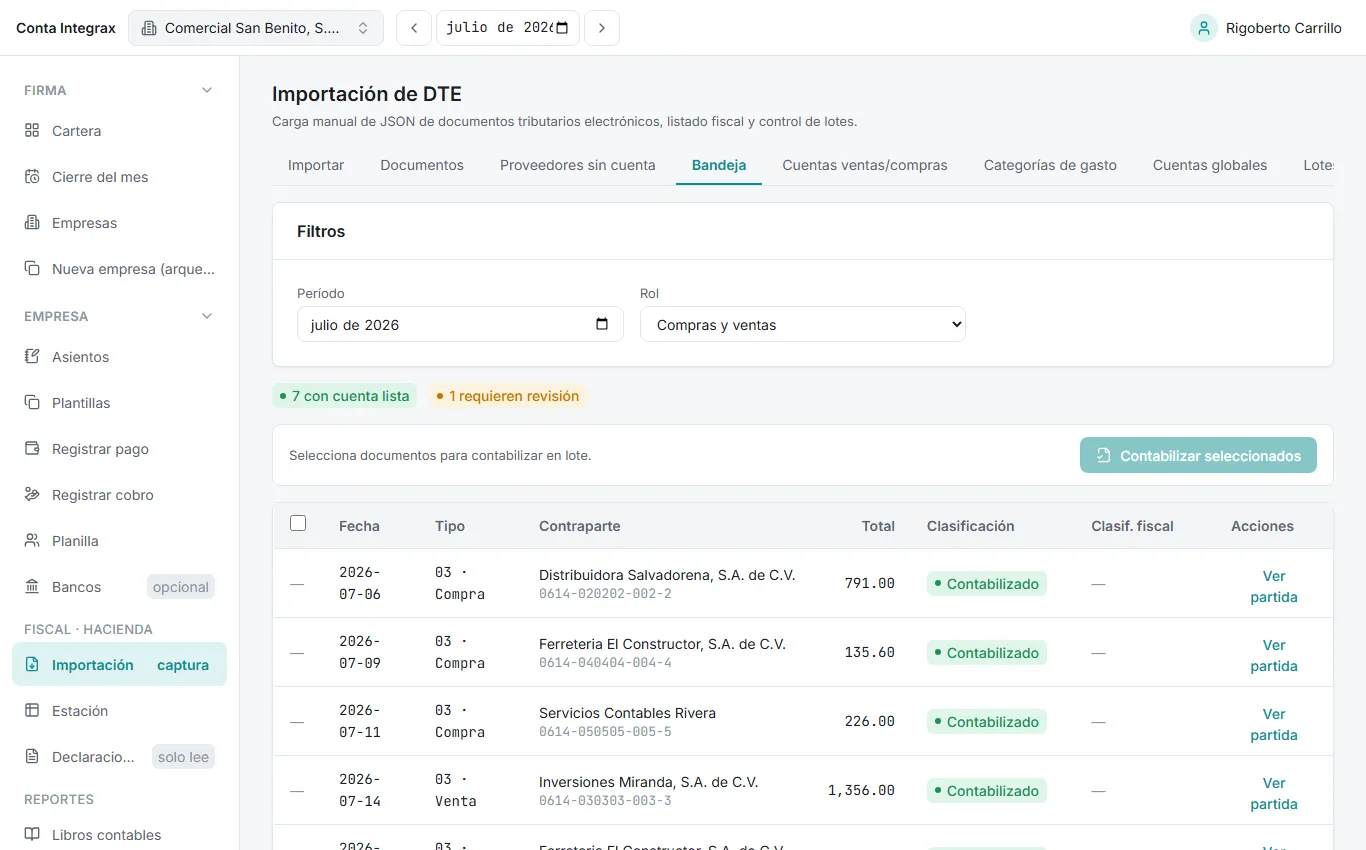Go to the previous month arrow
Viewport: 1366px width, 850px height.
414,28
